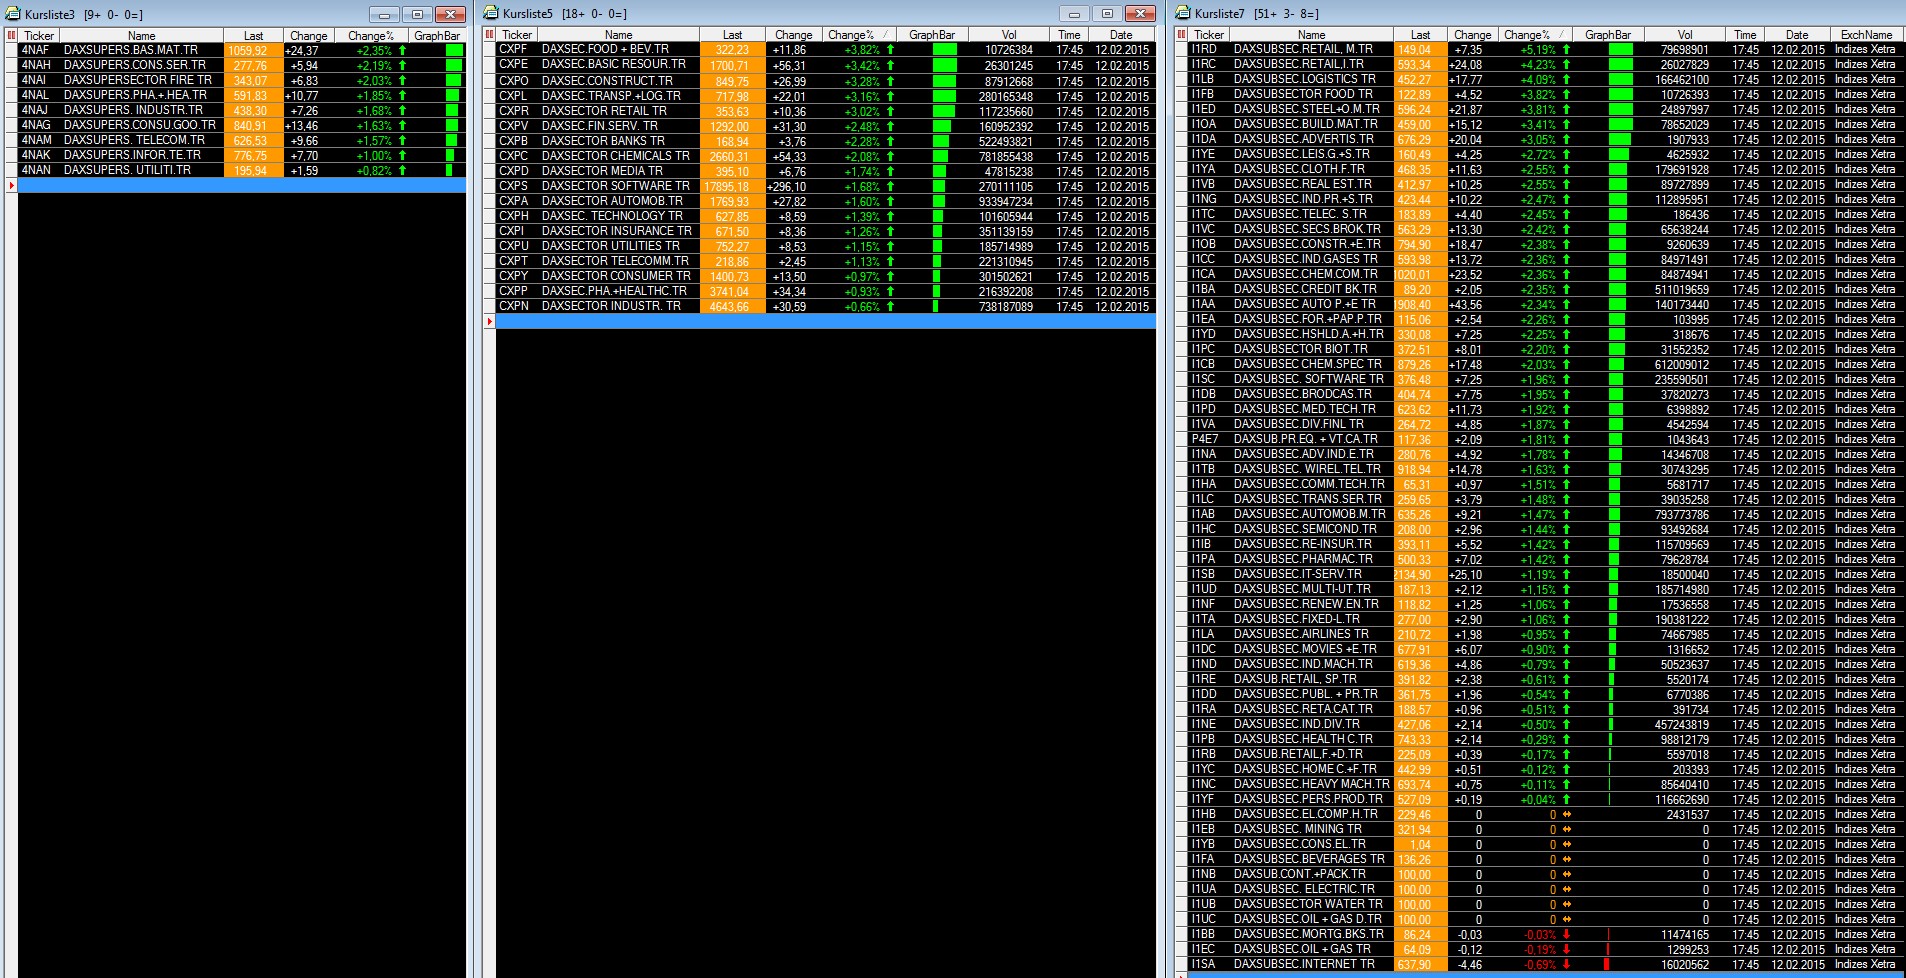The image size is (1906, 978).
Task: Click the Last column header in Kursliste7
Action: [1420, 35]
